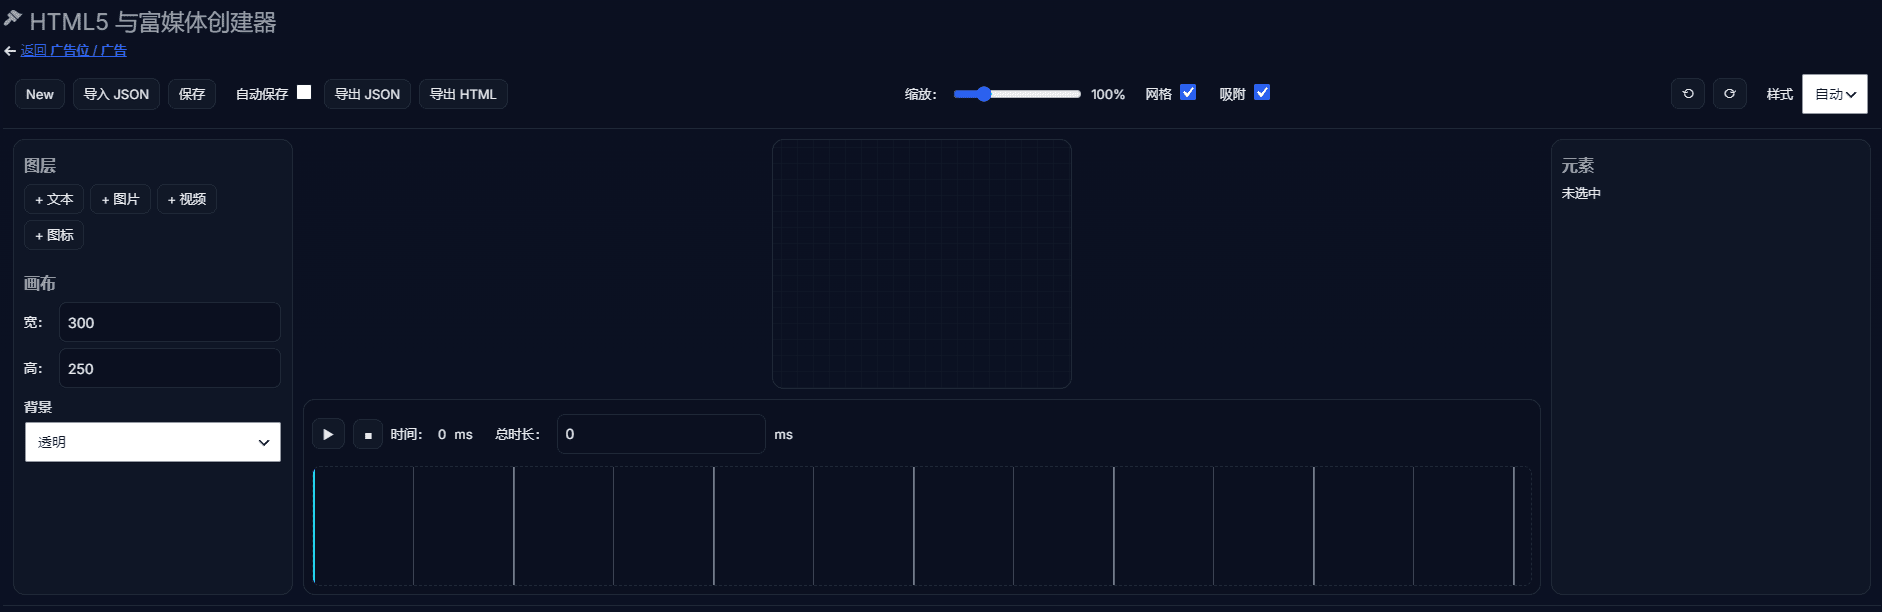
Task: Add a video layer with + 视频
Action: pyautogui.click(x=187, y=199)
